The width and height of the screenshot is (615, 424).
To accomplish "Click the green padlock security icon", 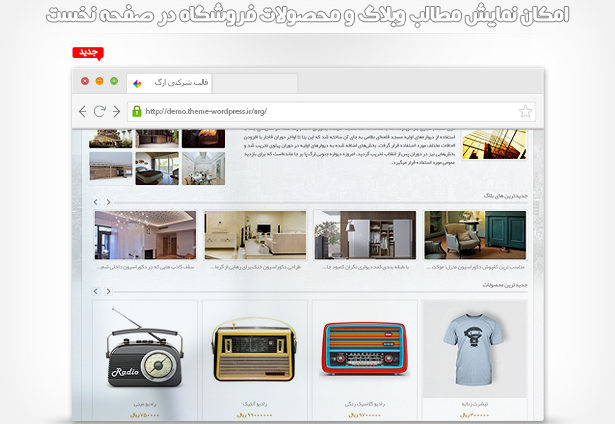I will click(136, 111).
